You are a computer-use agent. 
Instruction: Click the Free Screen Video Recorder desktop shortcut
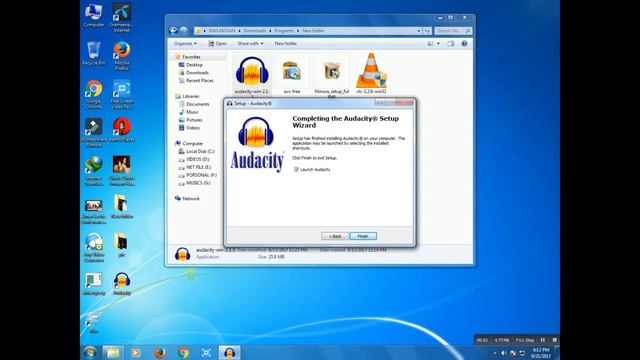click(122, 94)
